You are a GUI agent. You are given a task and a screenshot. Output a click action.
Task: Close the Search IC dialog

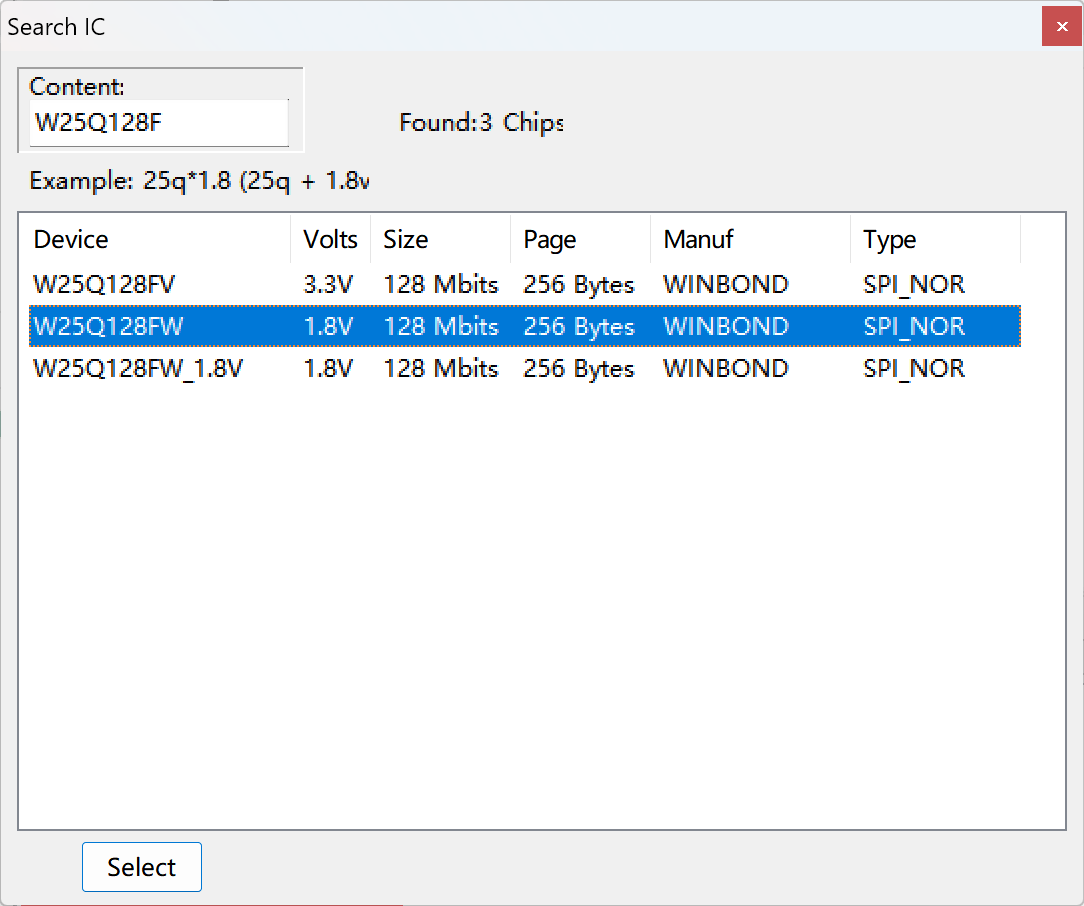pos(1062,26)
